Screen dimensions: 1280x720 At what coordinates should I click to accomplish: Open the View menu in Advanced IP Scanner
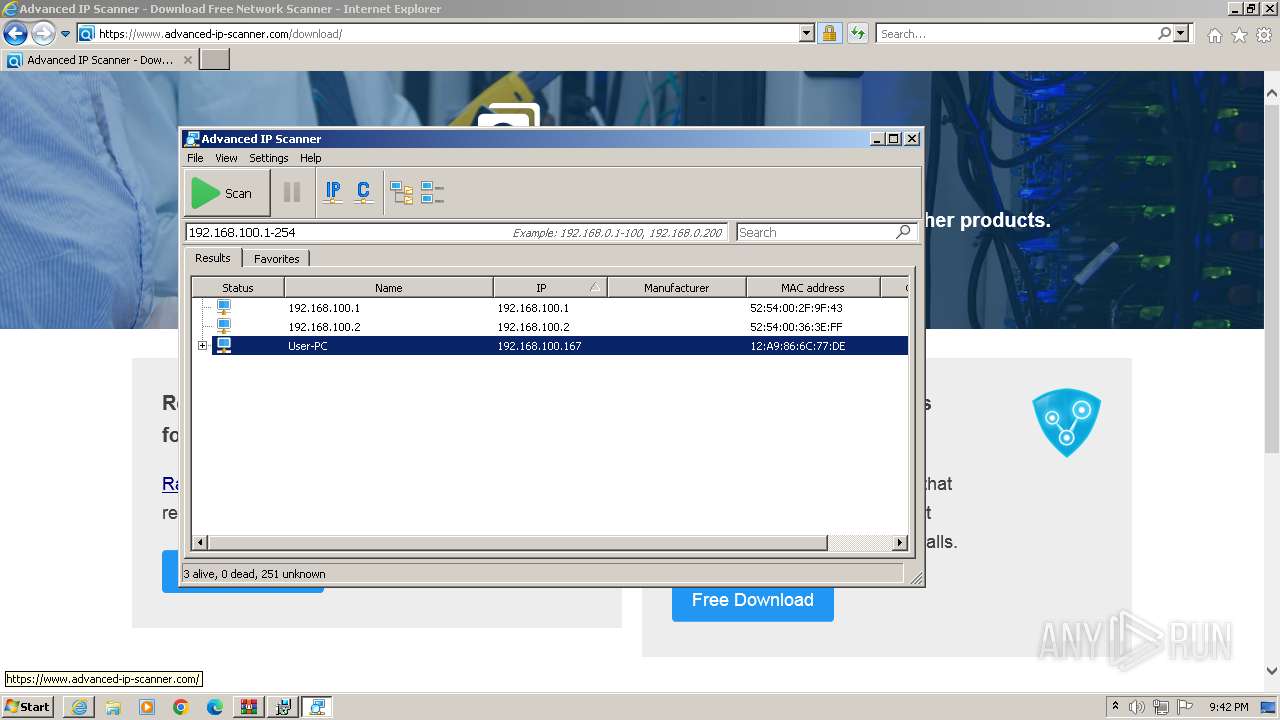(227, 158)
